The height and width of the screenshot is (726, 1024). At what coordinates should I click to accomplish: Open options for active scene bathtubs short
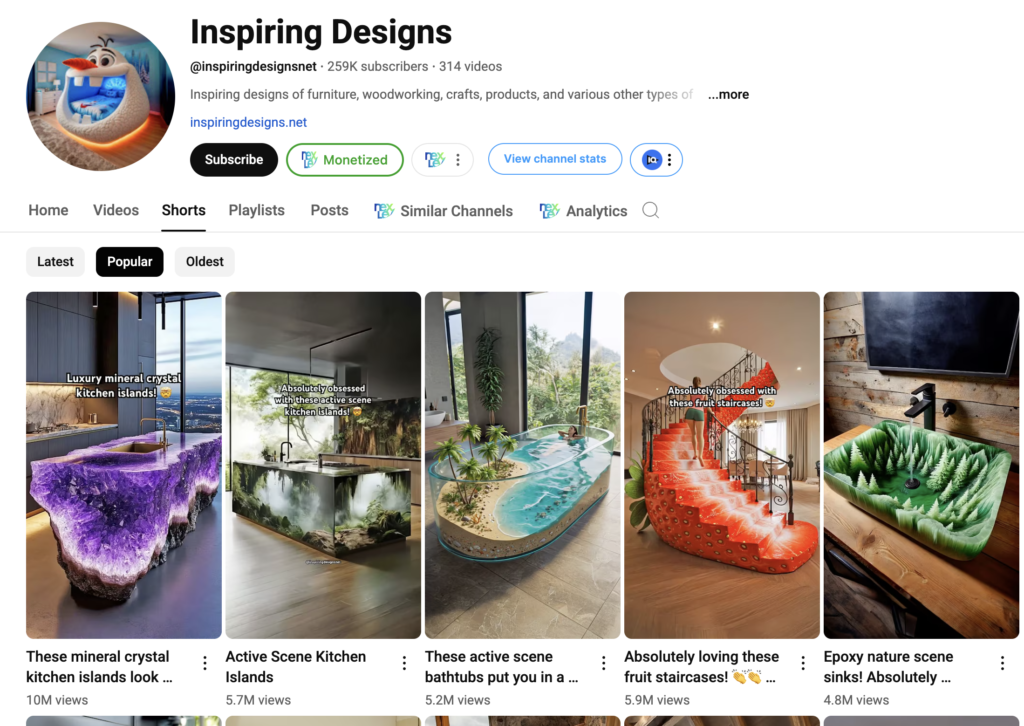pos(603,663)
